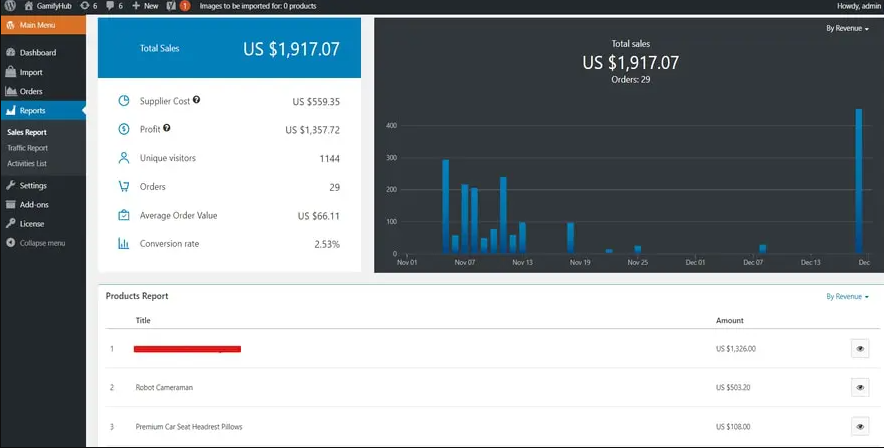Open Add-ons in the sidebar
884x448 pixels.
pos(34,204)
